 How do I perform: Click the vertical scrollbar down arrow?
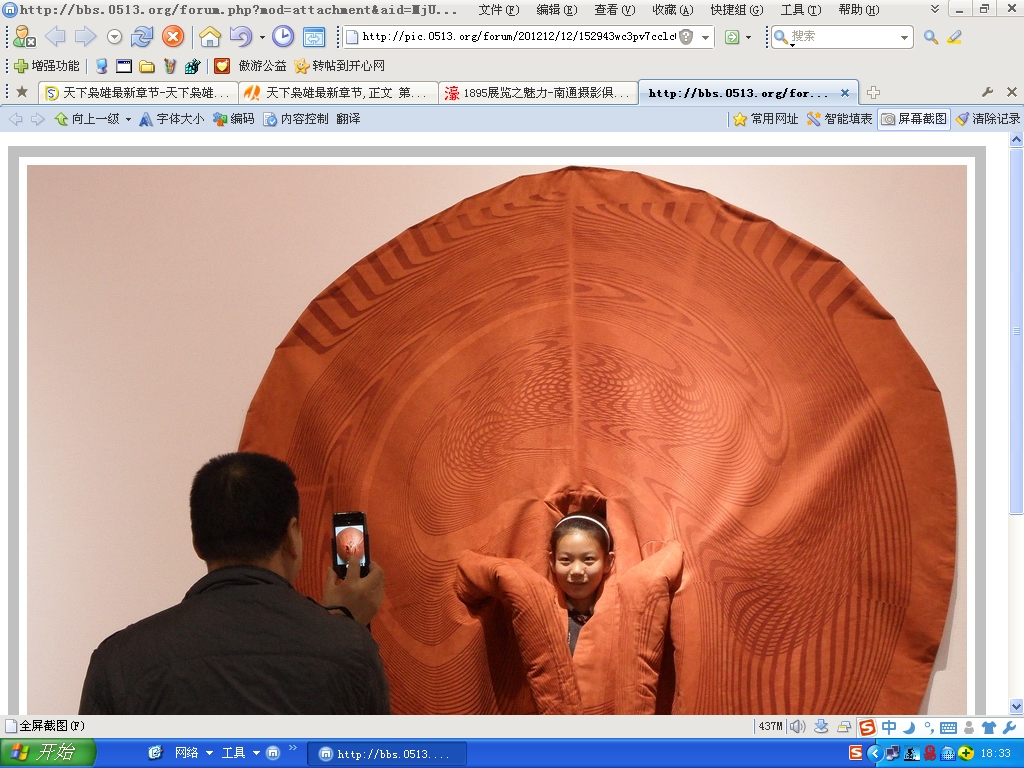pyautogui.click(x=1017, y=706)
